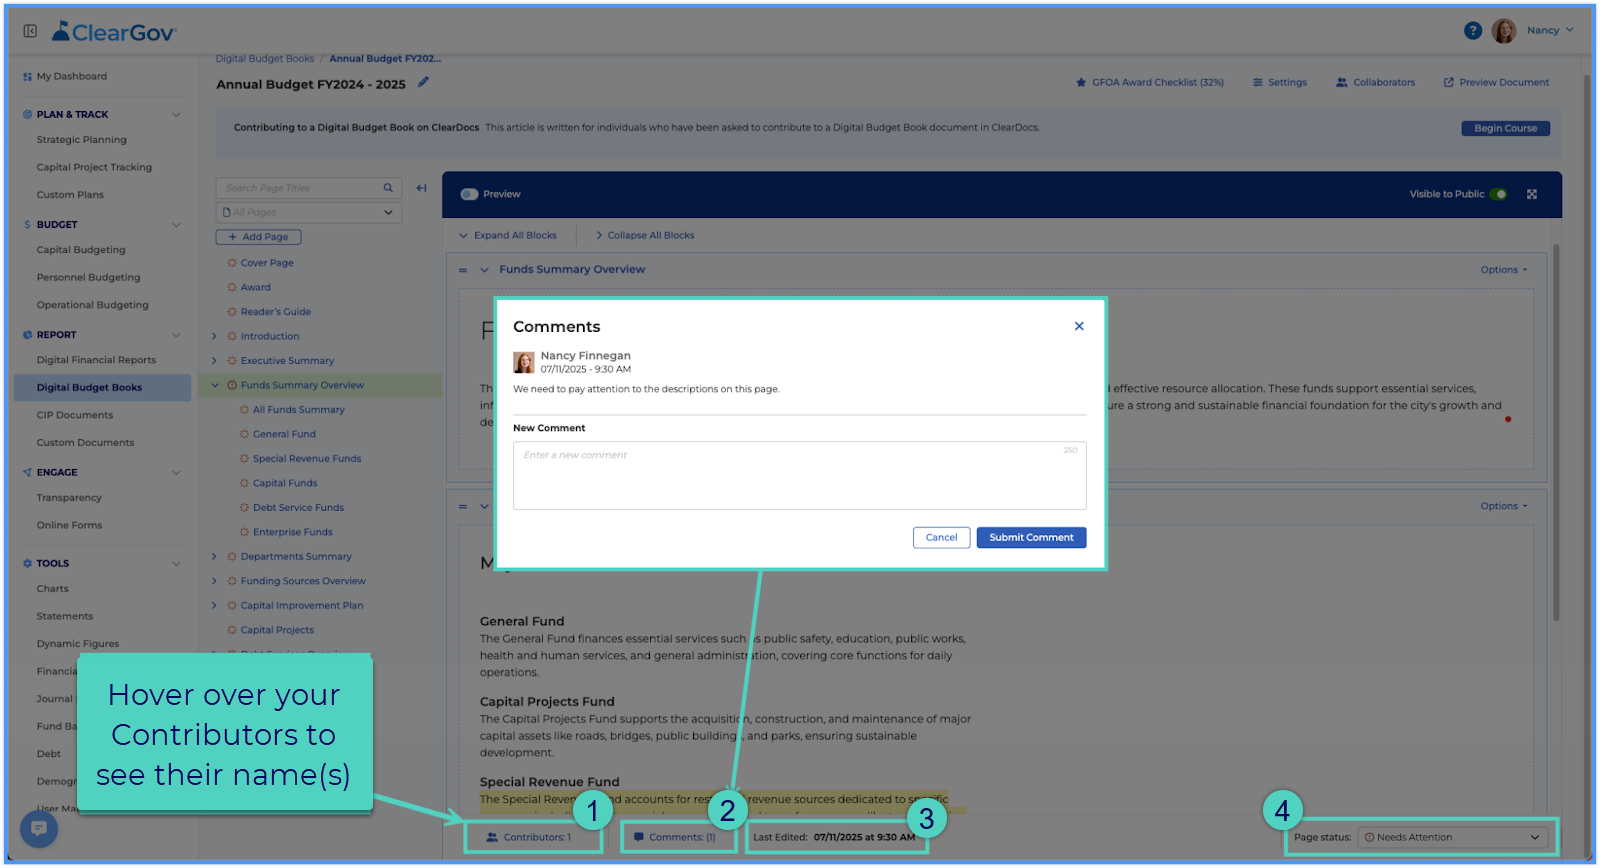Open Digital Financial Reports
This screenshot has width=1600, height=868.
(96, 360)
